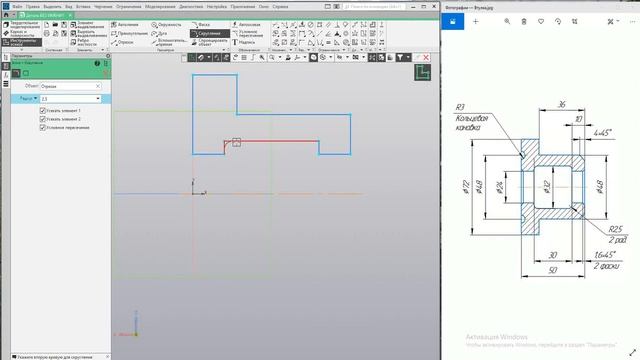Screen dimensions: 640x360
Task: Click Ребро жесткости button
Action: click(84, 42)
